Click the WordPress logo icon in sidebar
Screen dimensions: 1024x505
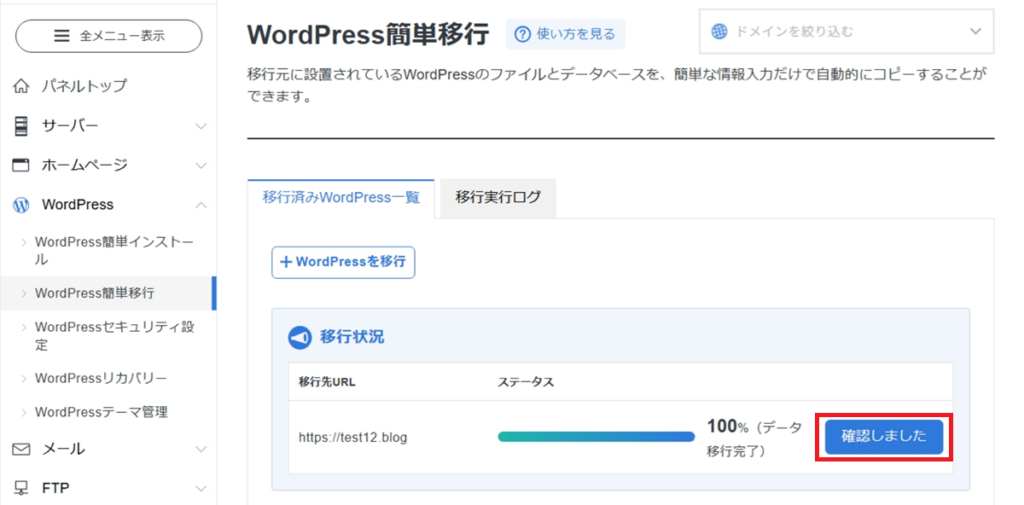(x=21, y=205)
